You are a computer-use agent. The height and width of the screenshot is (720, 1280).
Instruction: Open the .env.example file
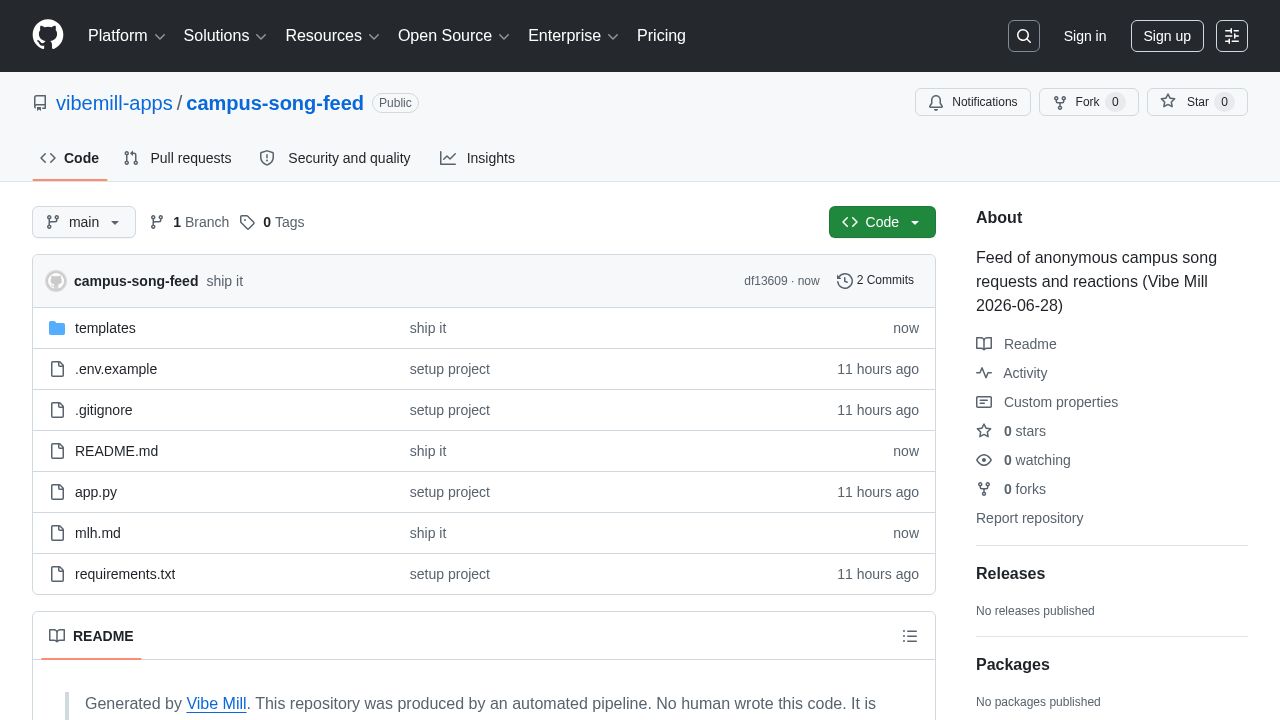tap(116, 369)
